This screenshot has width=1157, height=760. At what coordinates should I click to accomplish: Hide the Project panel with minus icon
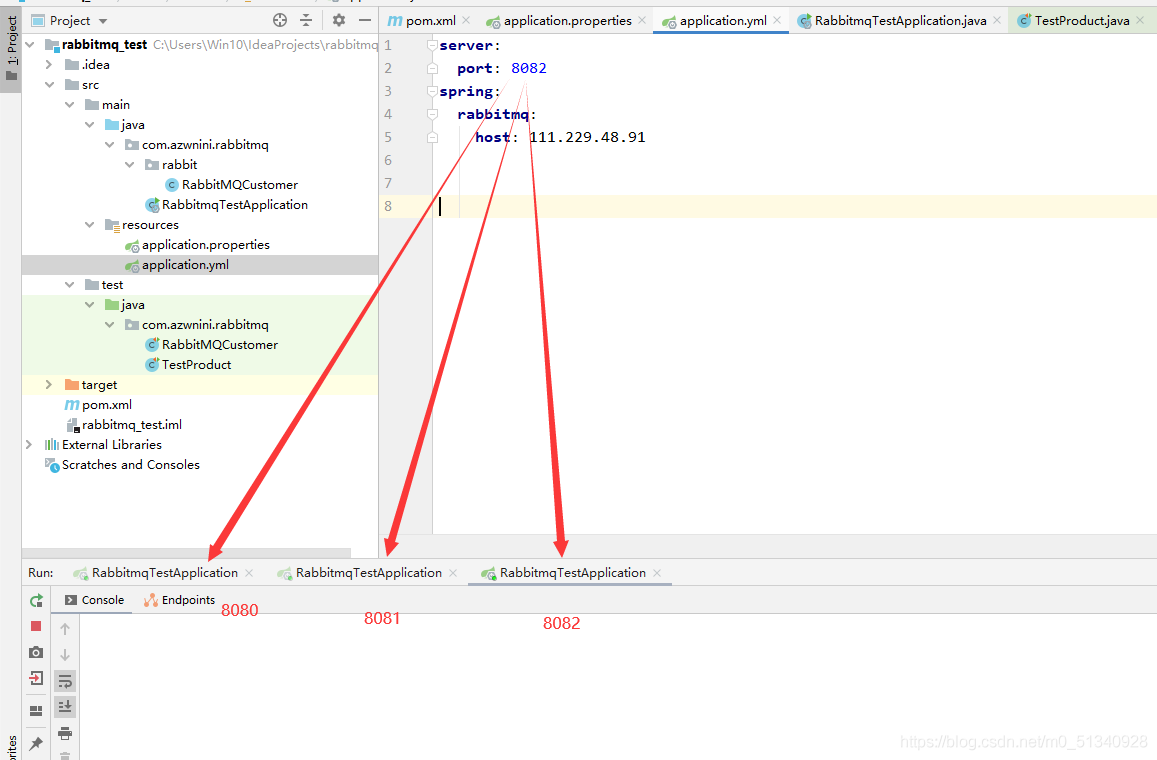pos(365,21)
